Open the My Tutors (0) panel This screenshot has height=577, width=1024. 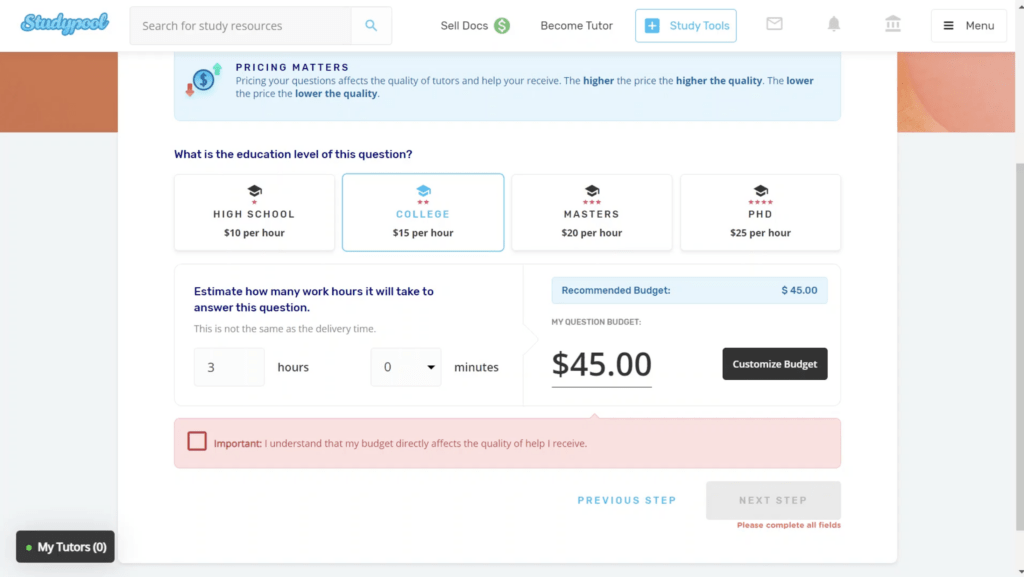click(64, 546)
